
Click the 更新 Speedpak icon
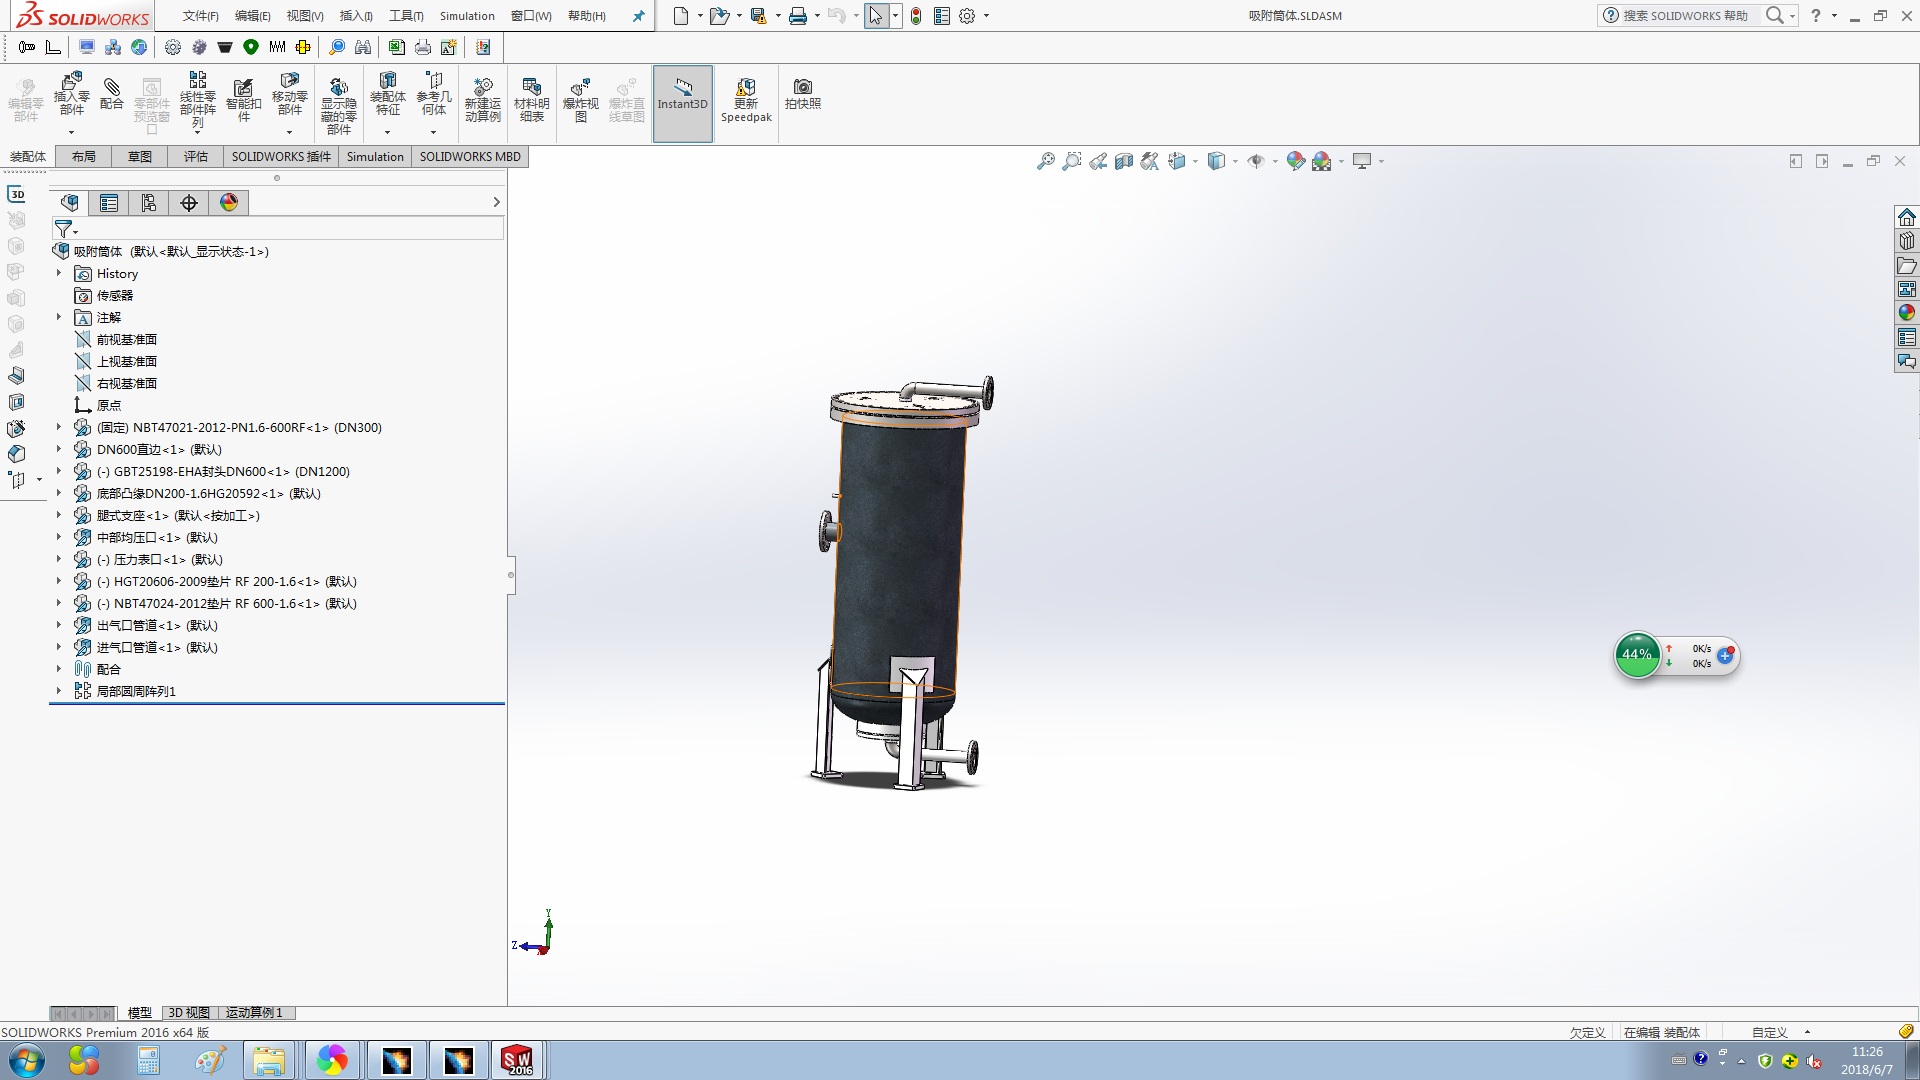[x=746, y=100]
